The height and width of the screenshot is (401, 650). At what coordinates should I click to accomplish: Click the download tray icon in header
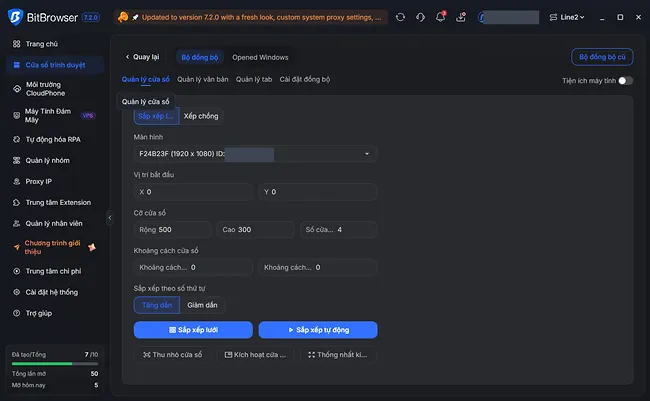461,17
